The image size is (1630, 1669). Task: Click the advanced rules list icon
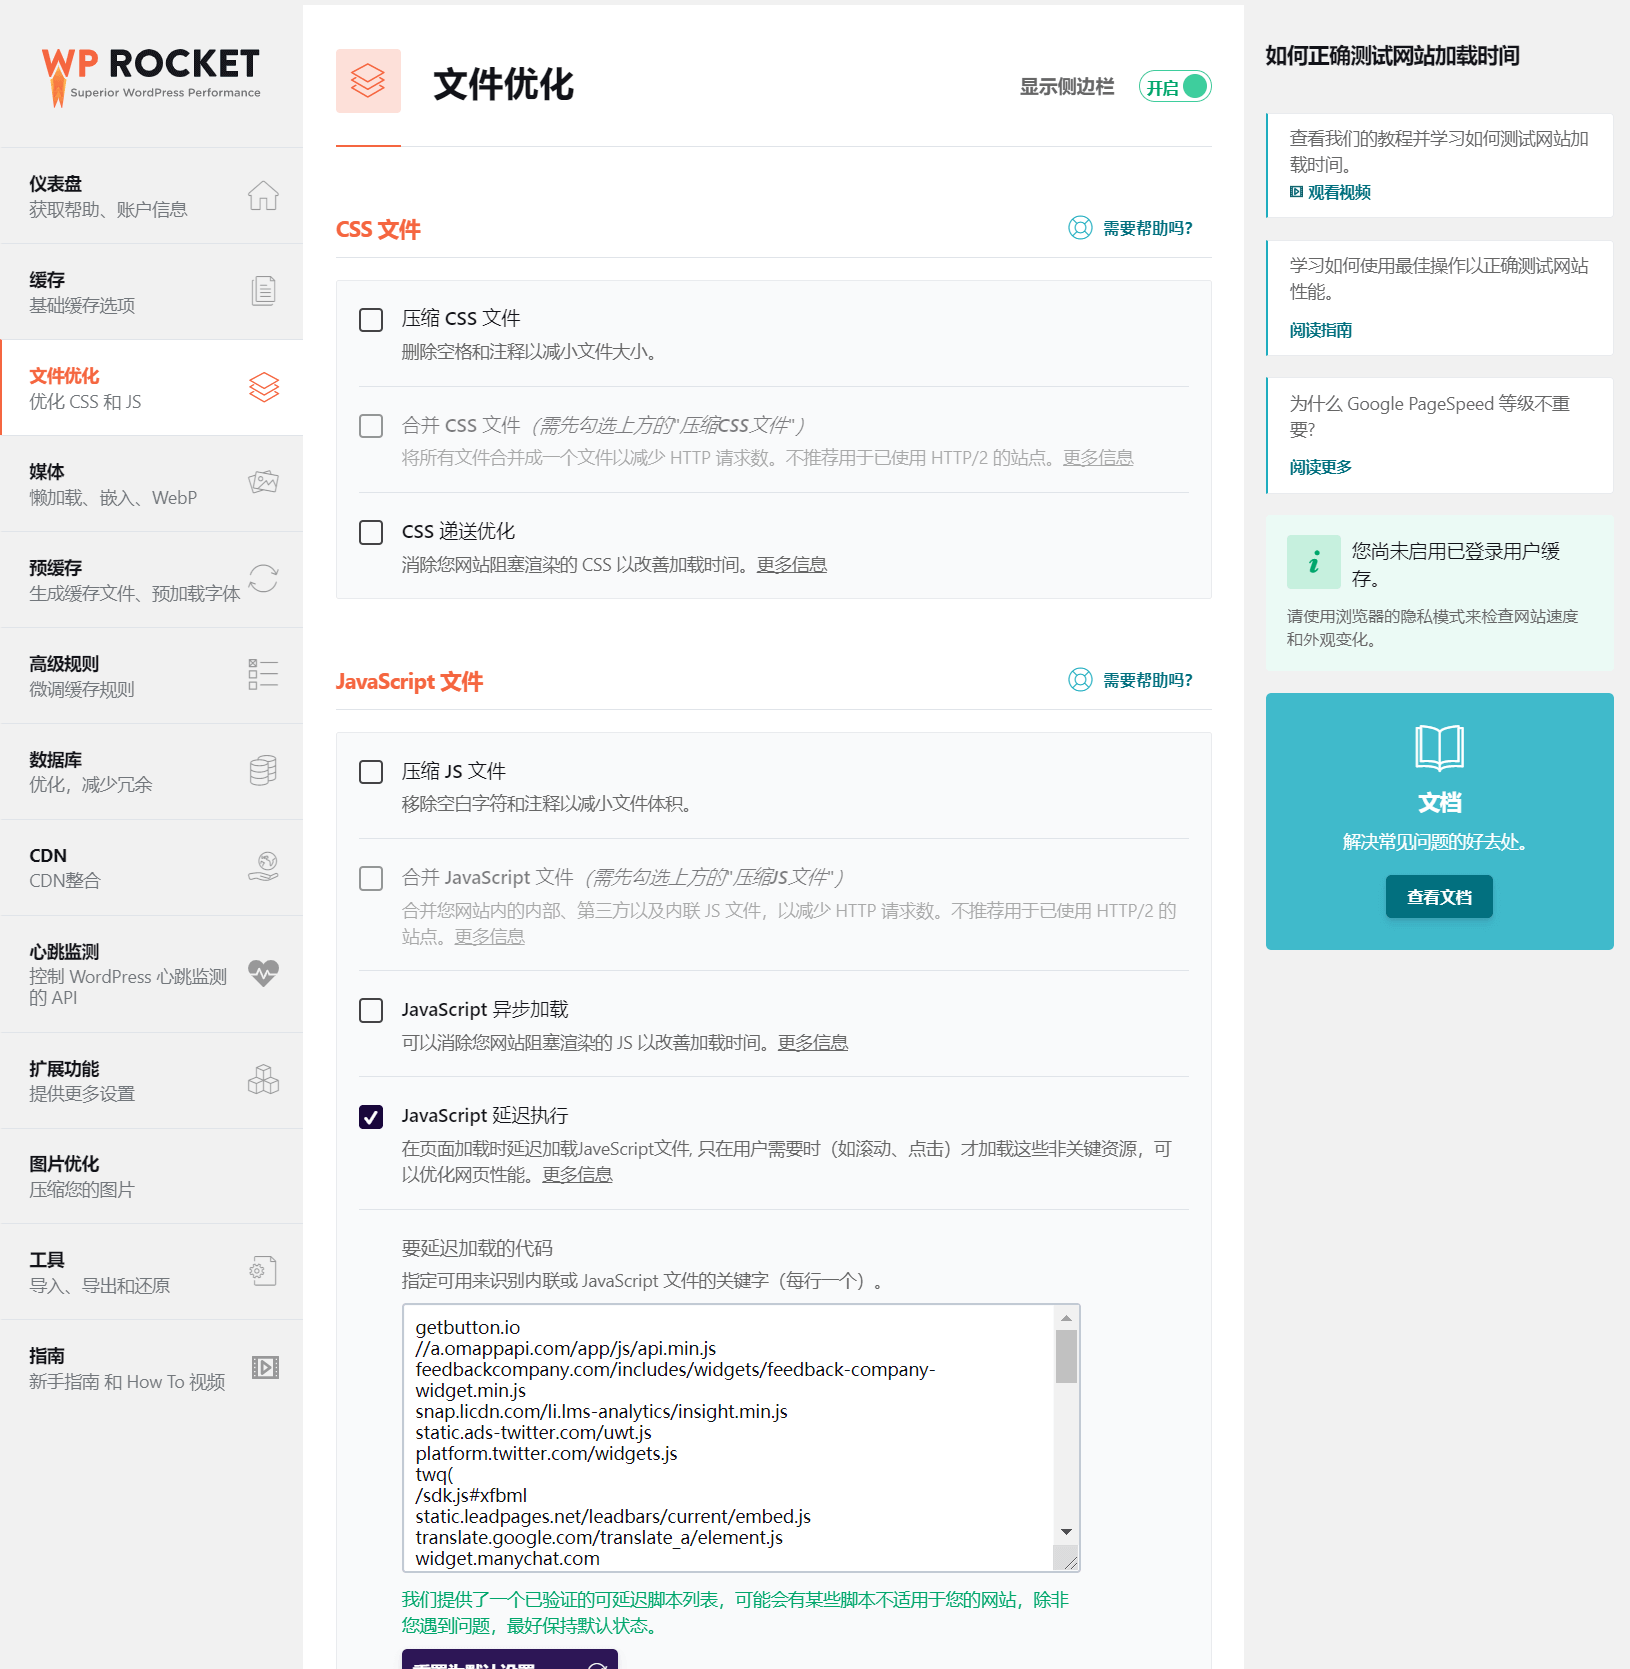click(x=263, y=674)
